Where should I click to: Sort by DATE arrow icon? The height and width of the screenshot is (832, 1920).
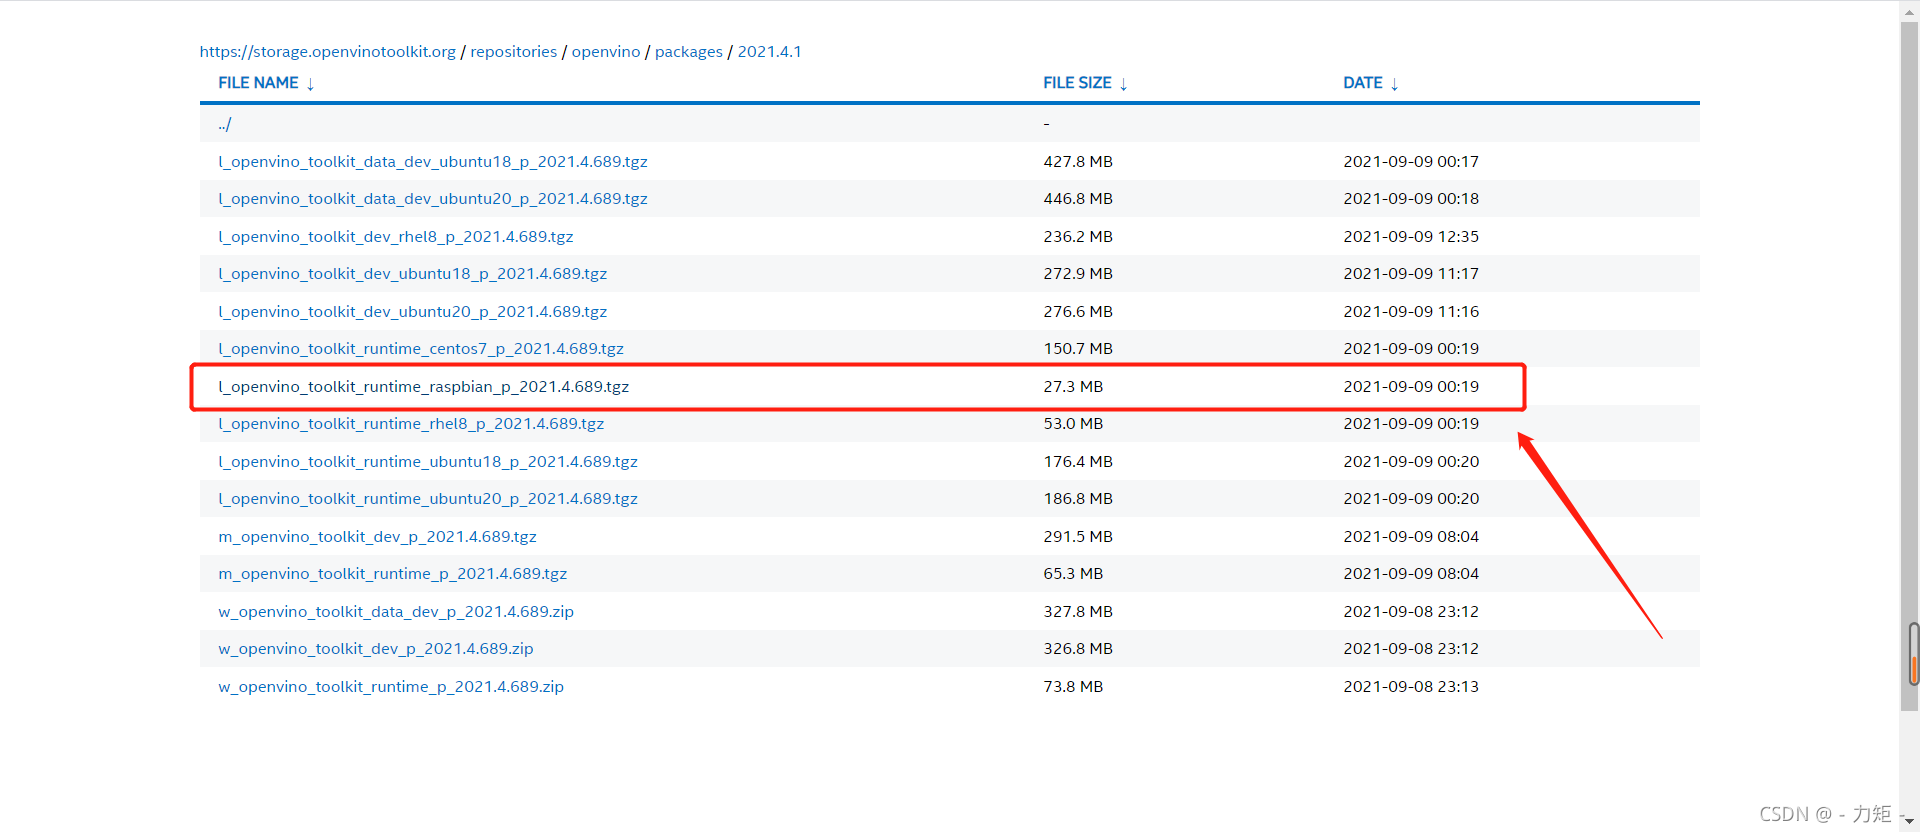[x=1395, y=84]
